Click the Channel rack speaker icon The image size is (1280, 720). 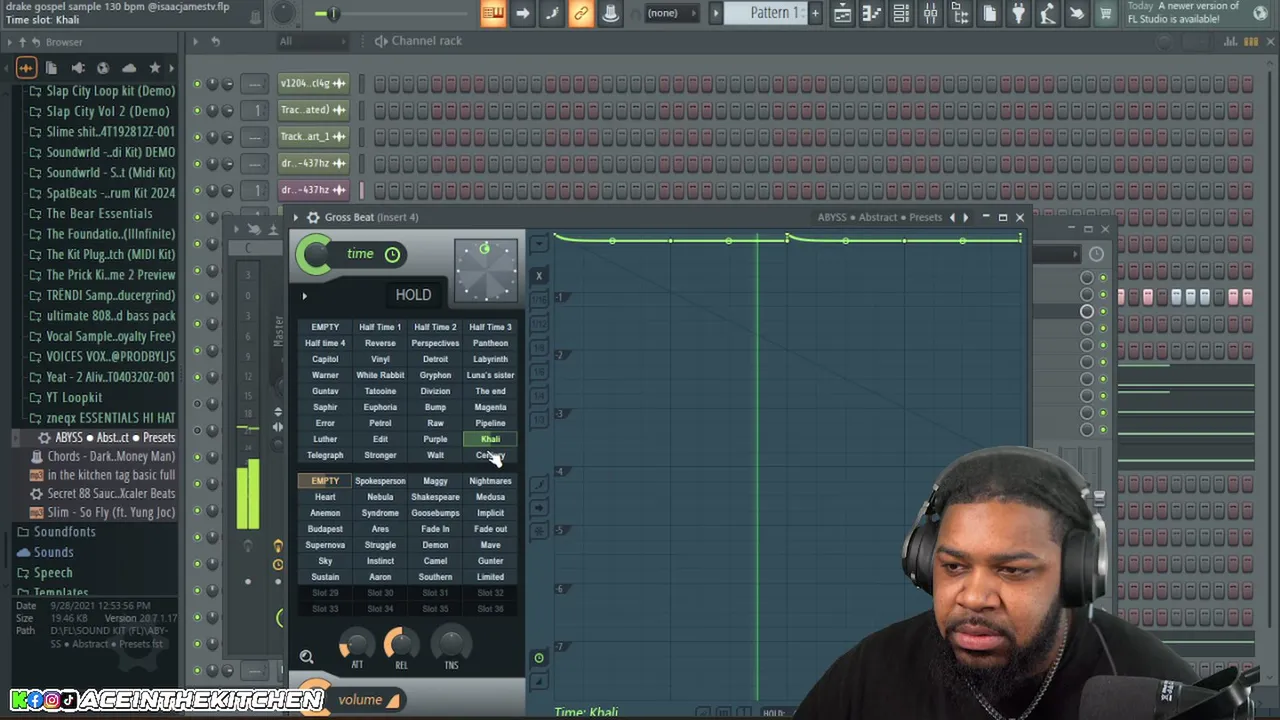[381, 41]
